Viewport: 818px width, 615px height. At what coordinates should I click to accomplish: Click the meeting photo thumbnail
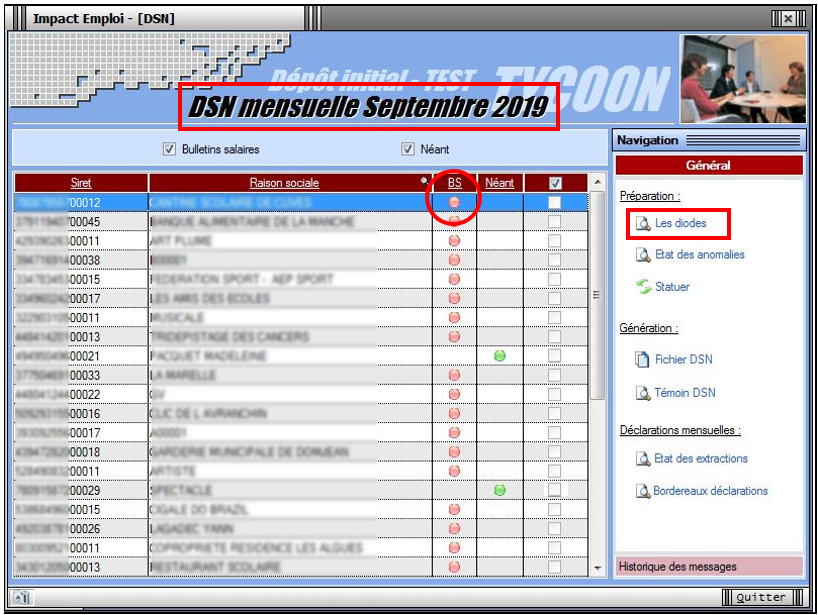pyautogui.click(x=743, y=79)
